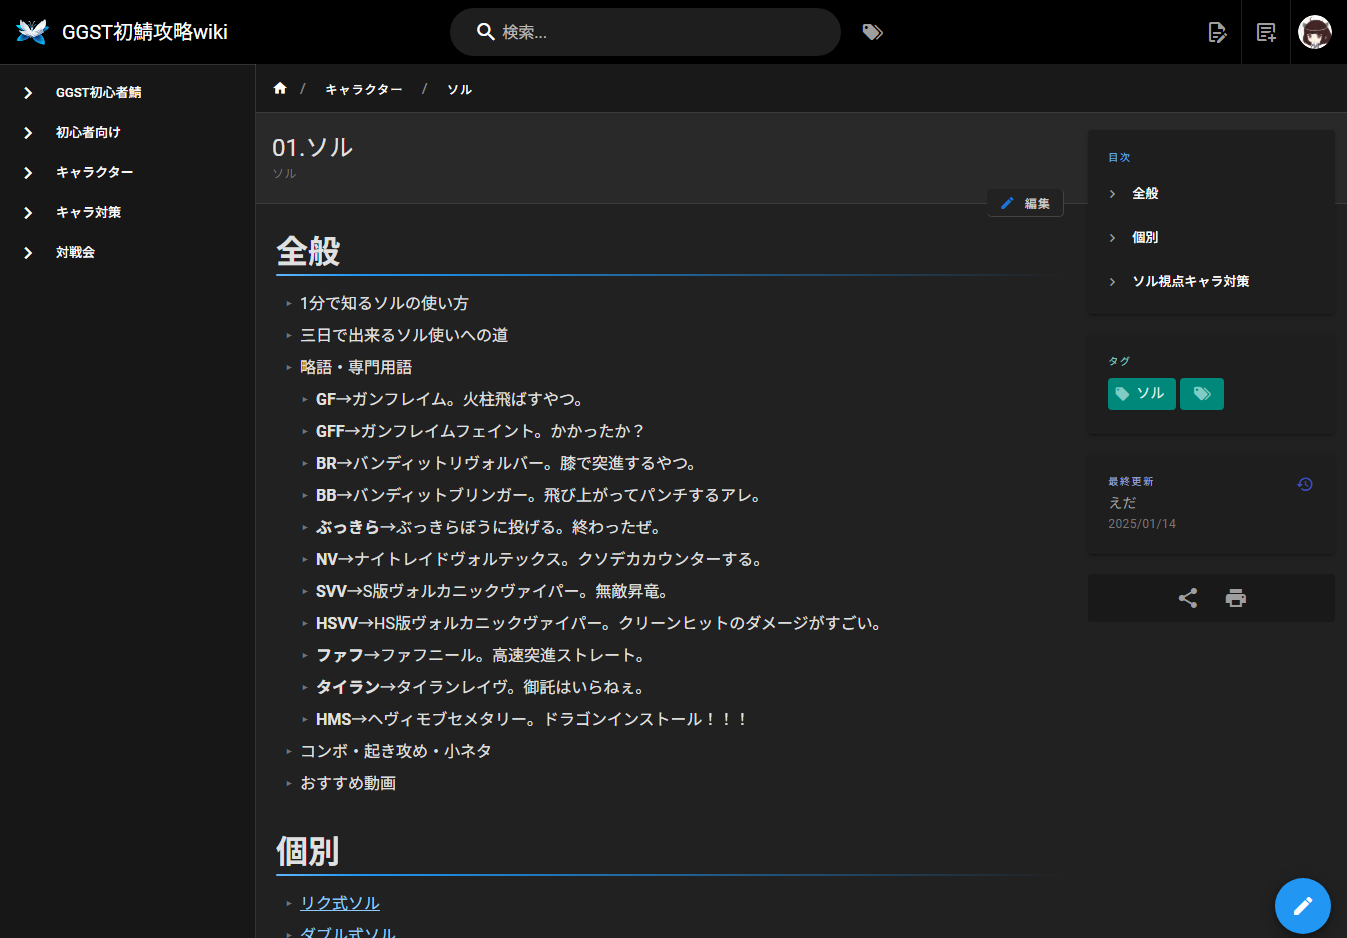Screen dimensions: 1347x938
Task: Click the GFF→ガンフレイムフェイント list row
Action: click(x=481, y=431)
